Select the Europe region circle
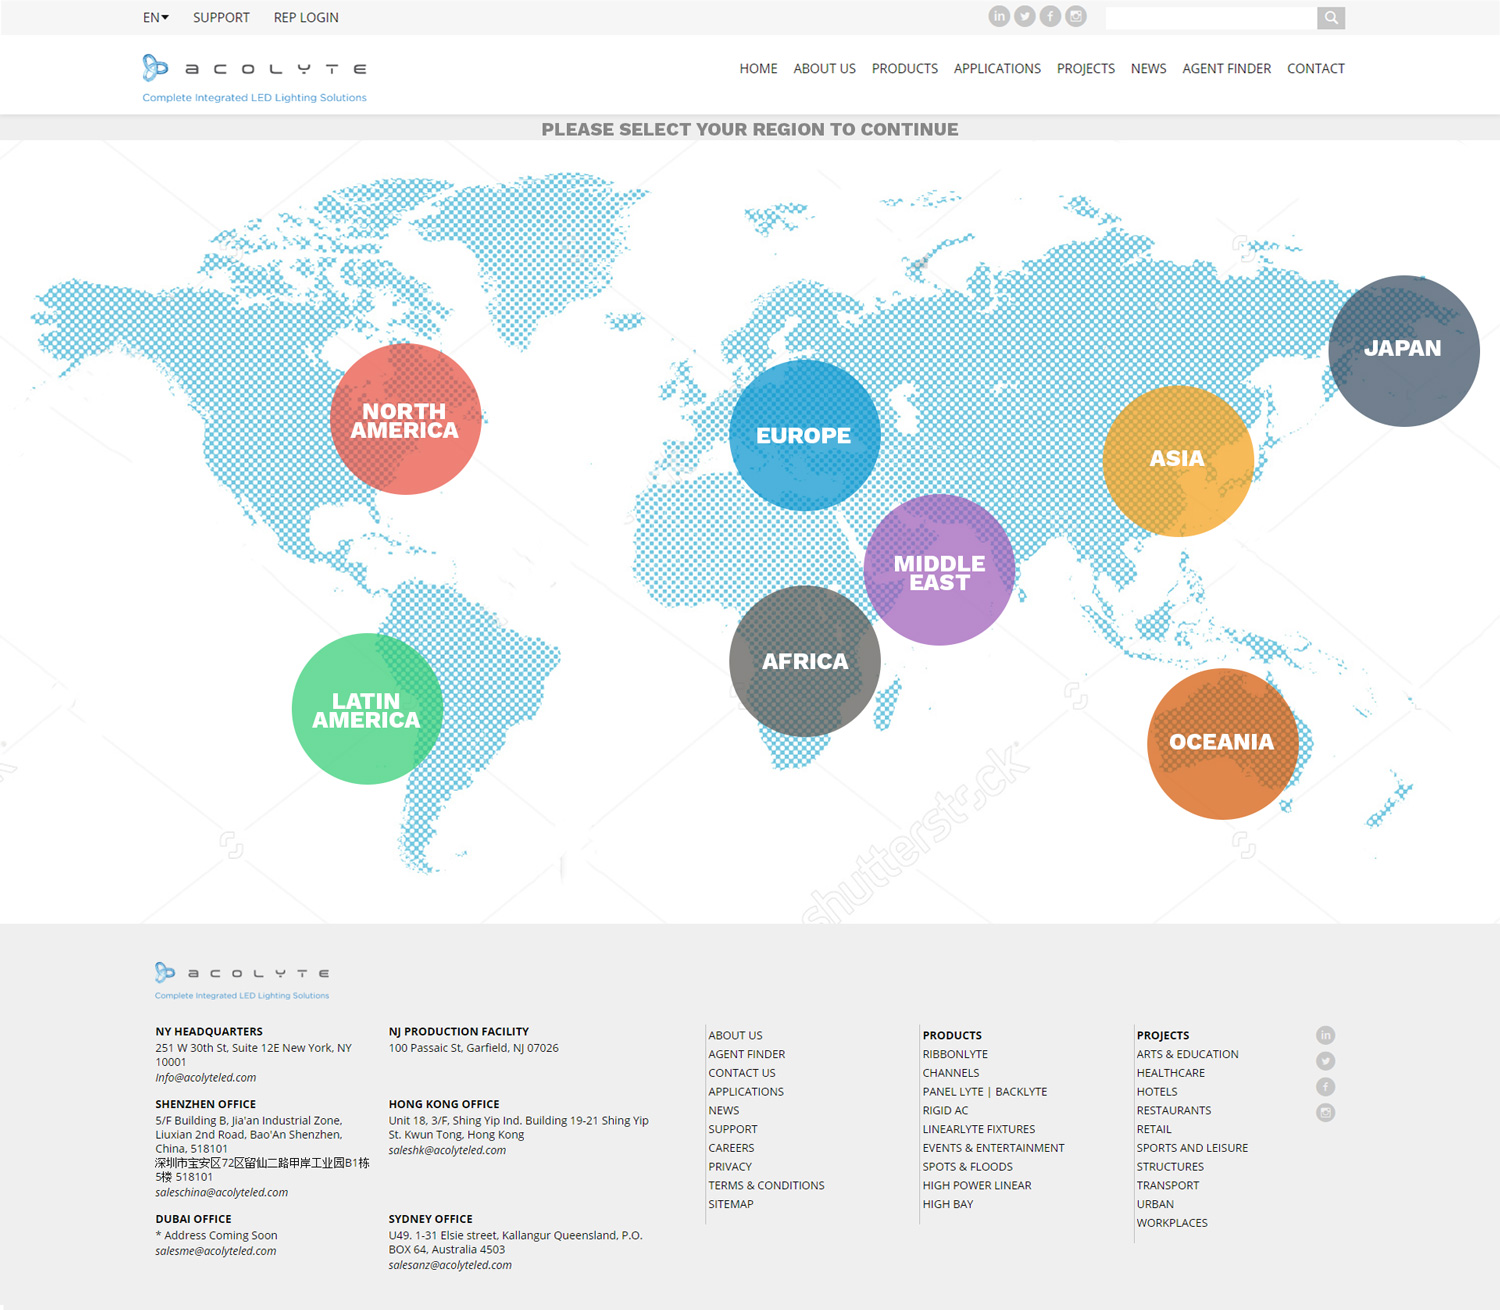This screenshot has width=1500, height=1310. 805,435
